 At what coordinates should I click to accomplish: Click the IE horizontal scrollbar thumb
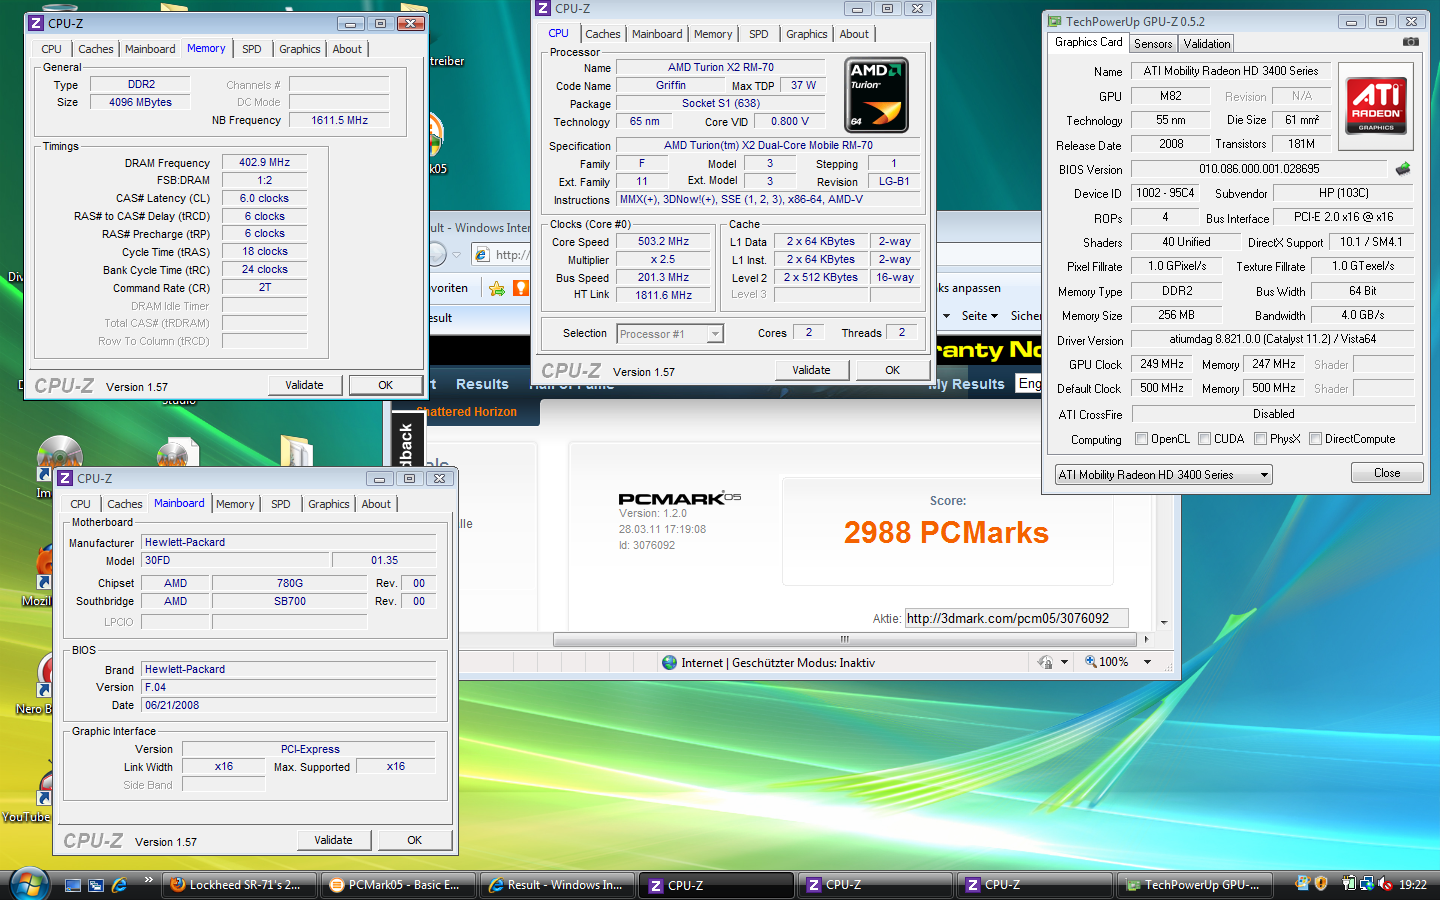pos(845,639)
